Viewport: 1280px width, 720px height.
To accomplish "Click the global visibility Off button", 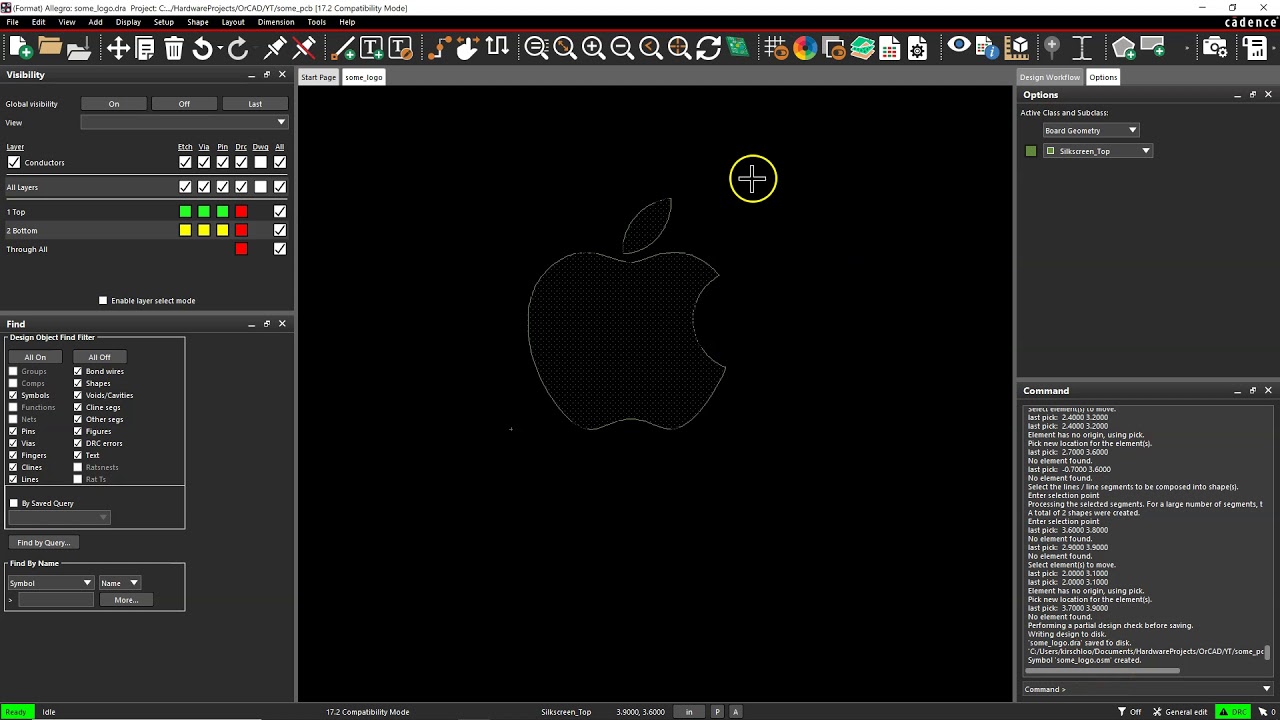I will 184,104.
